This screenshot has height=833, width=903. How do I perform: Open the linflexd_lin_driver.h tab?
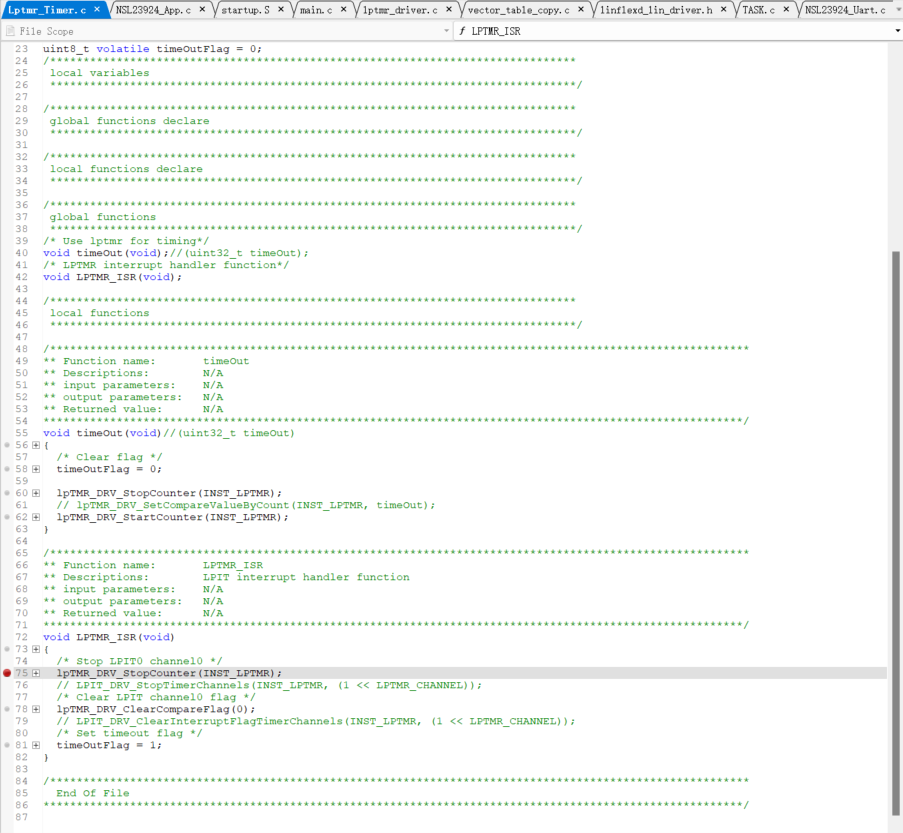coord(655,9)
